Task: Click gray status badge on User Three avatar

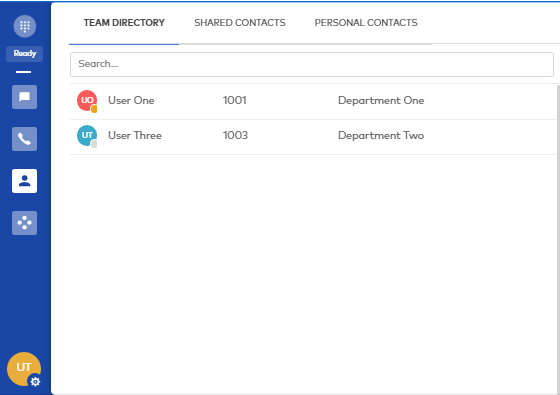Action: pyautogui.click(x=94, y=144)
